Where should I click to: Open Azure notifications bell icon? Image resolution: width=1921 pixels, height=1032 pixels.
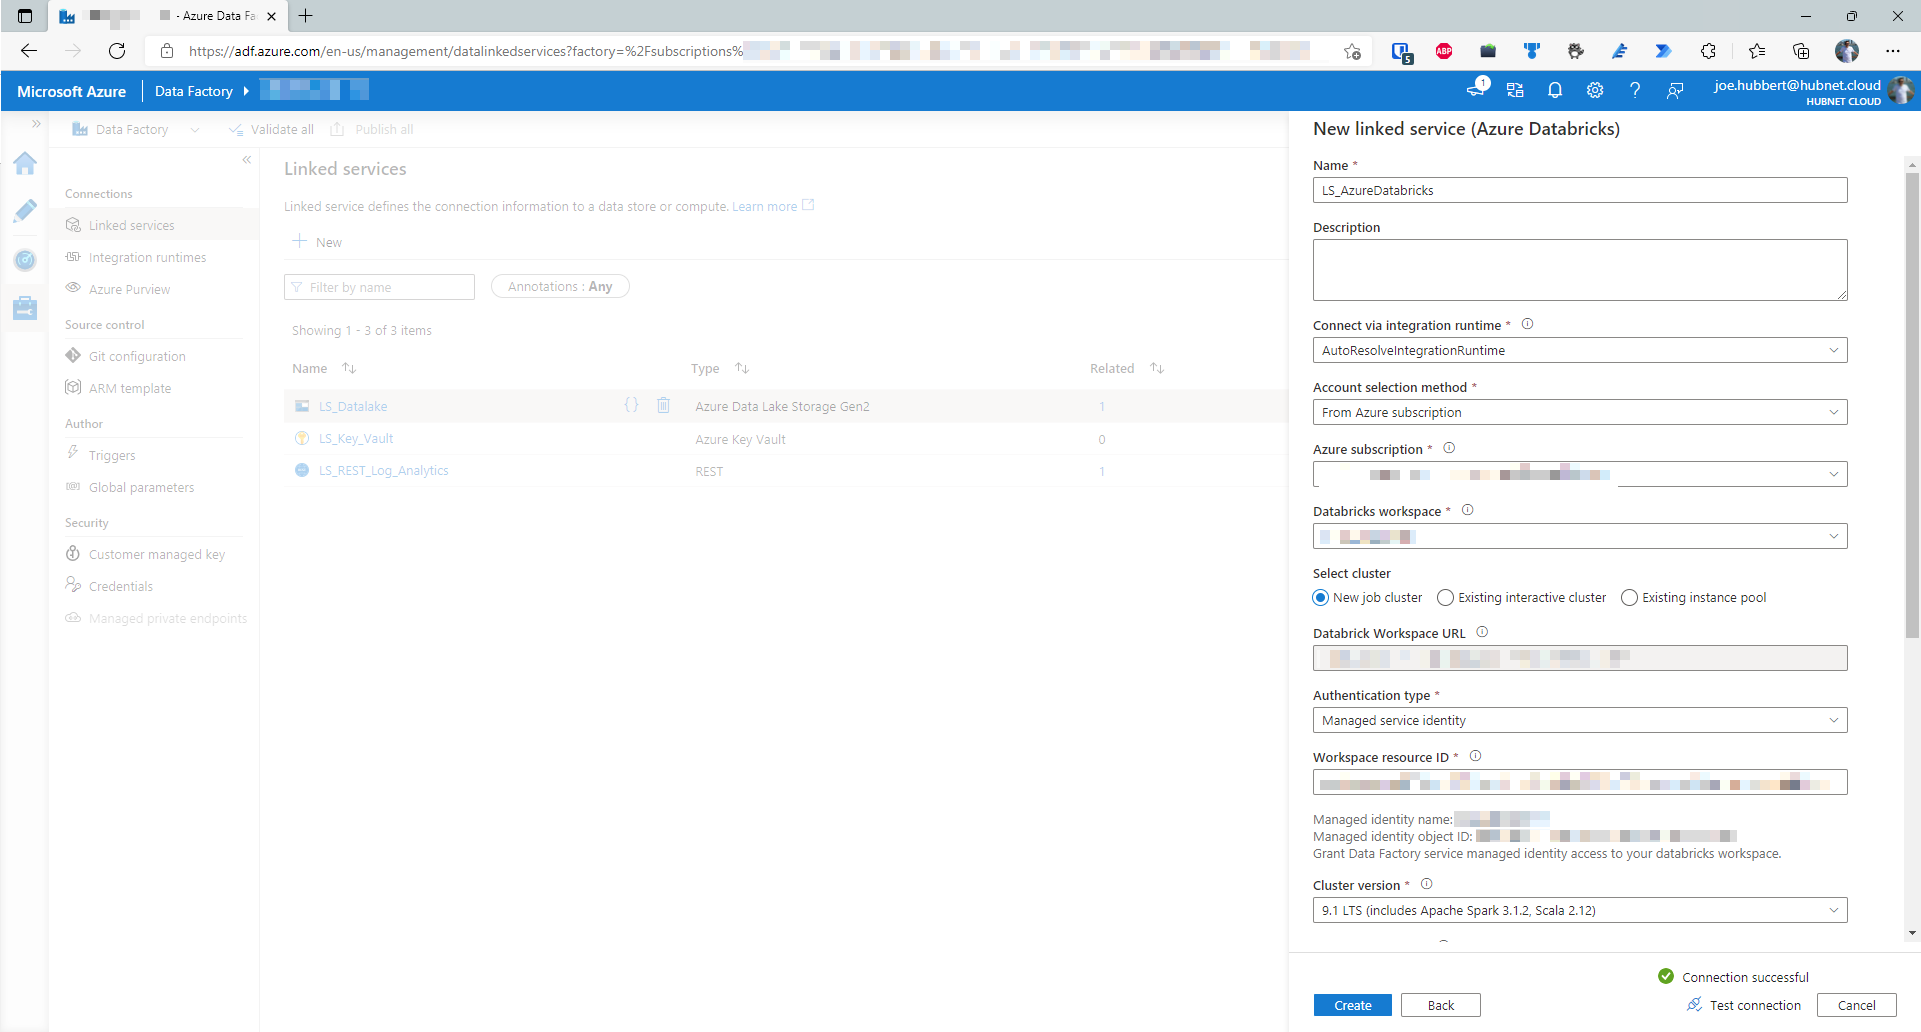(x=1554, y=90)
